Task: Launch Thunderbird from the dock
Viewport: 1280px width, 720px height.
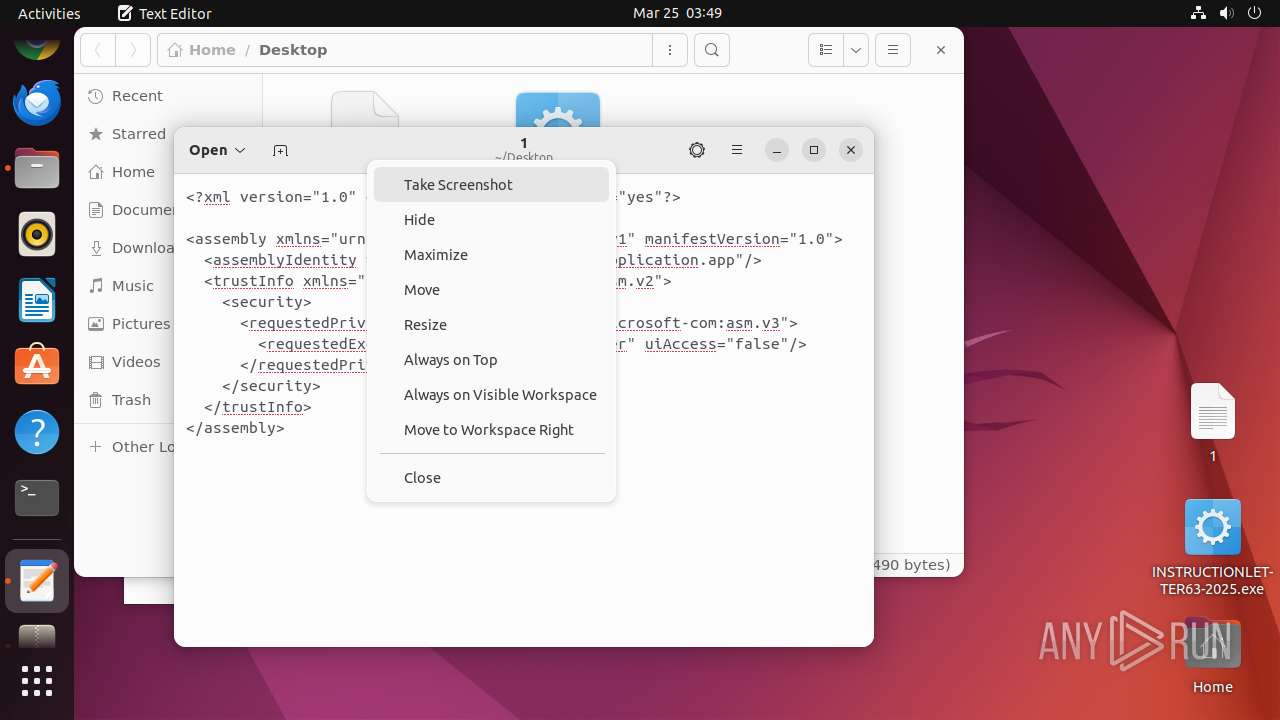Action: [37, 102]
